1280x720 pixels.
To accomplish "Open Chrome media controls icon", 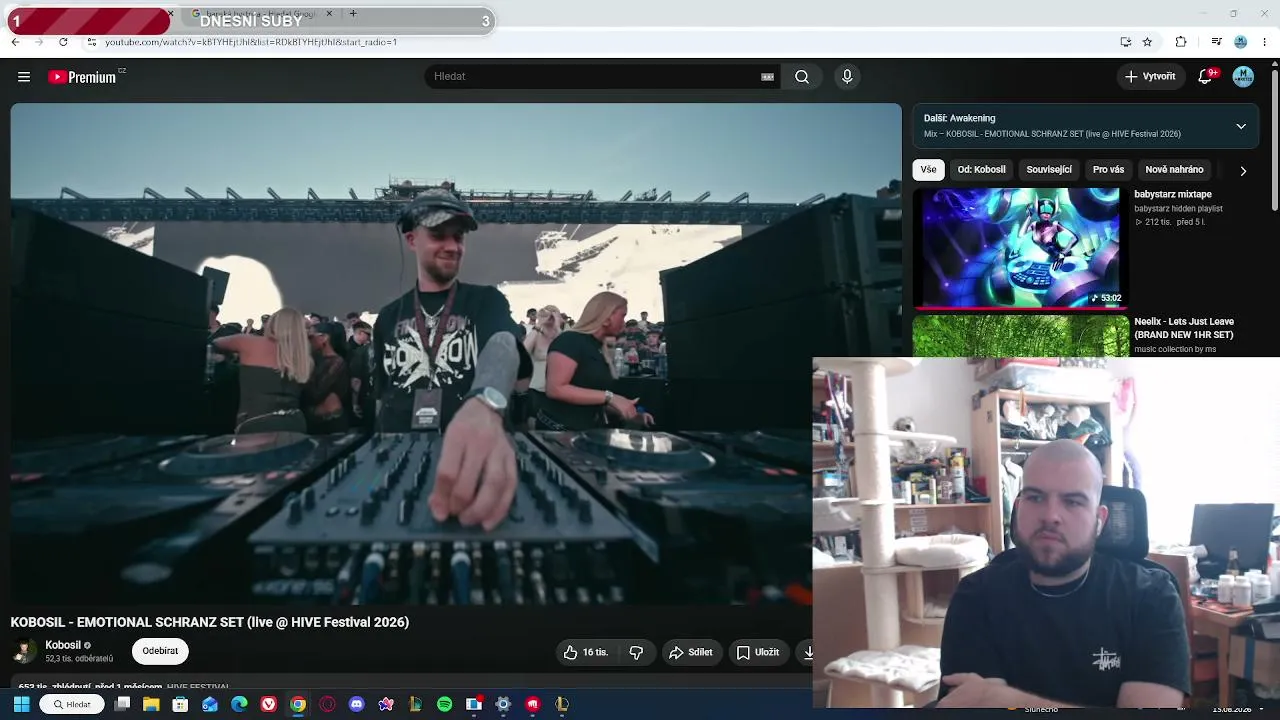I will 1216,42.
